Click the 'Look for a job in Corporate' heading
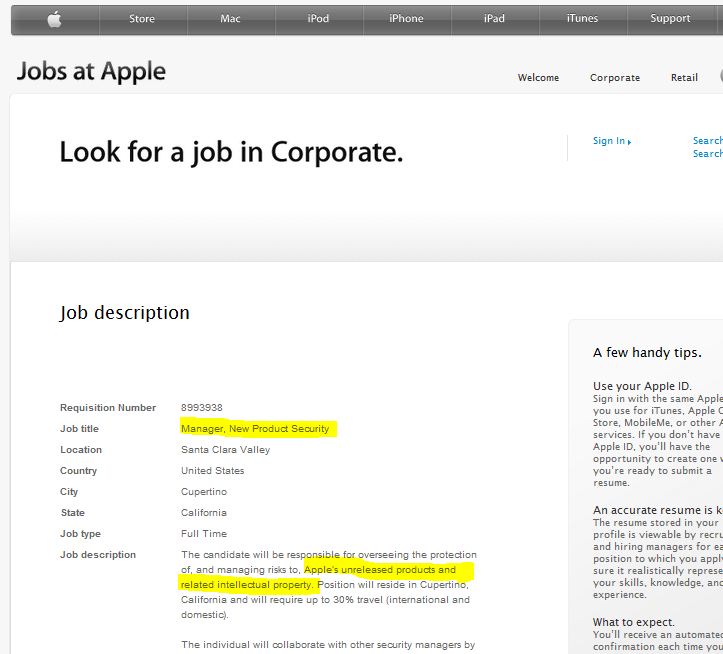Screen dimensions: 723x654 tap(231, 152)
